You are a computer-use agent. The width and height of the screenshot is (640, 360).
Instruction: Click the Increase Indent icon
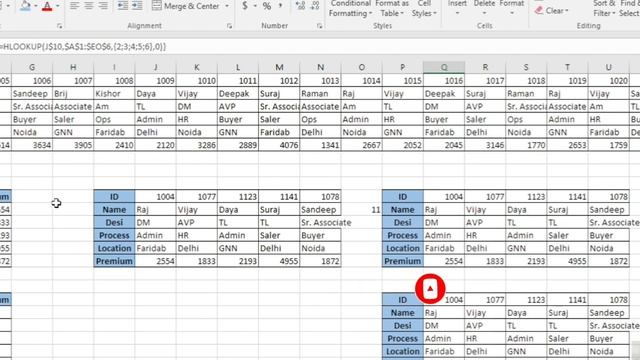tap(137, 6)
